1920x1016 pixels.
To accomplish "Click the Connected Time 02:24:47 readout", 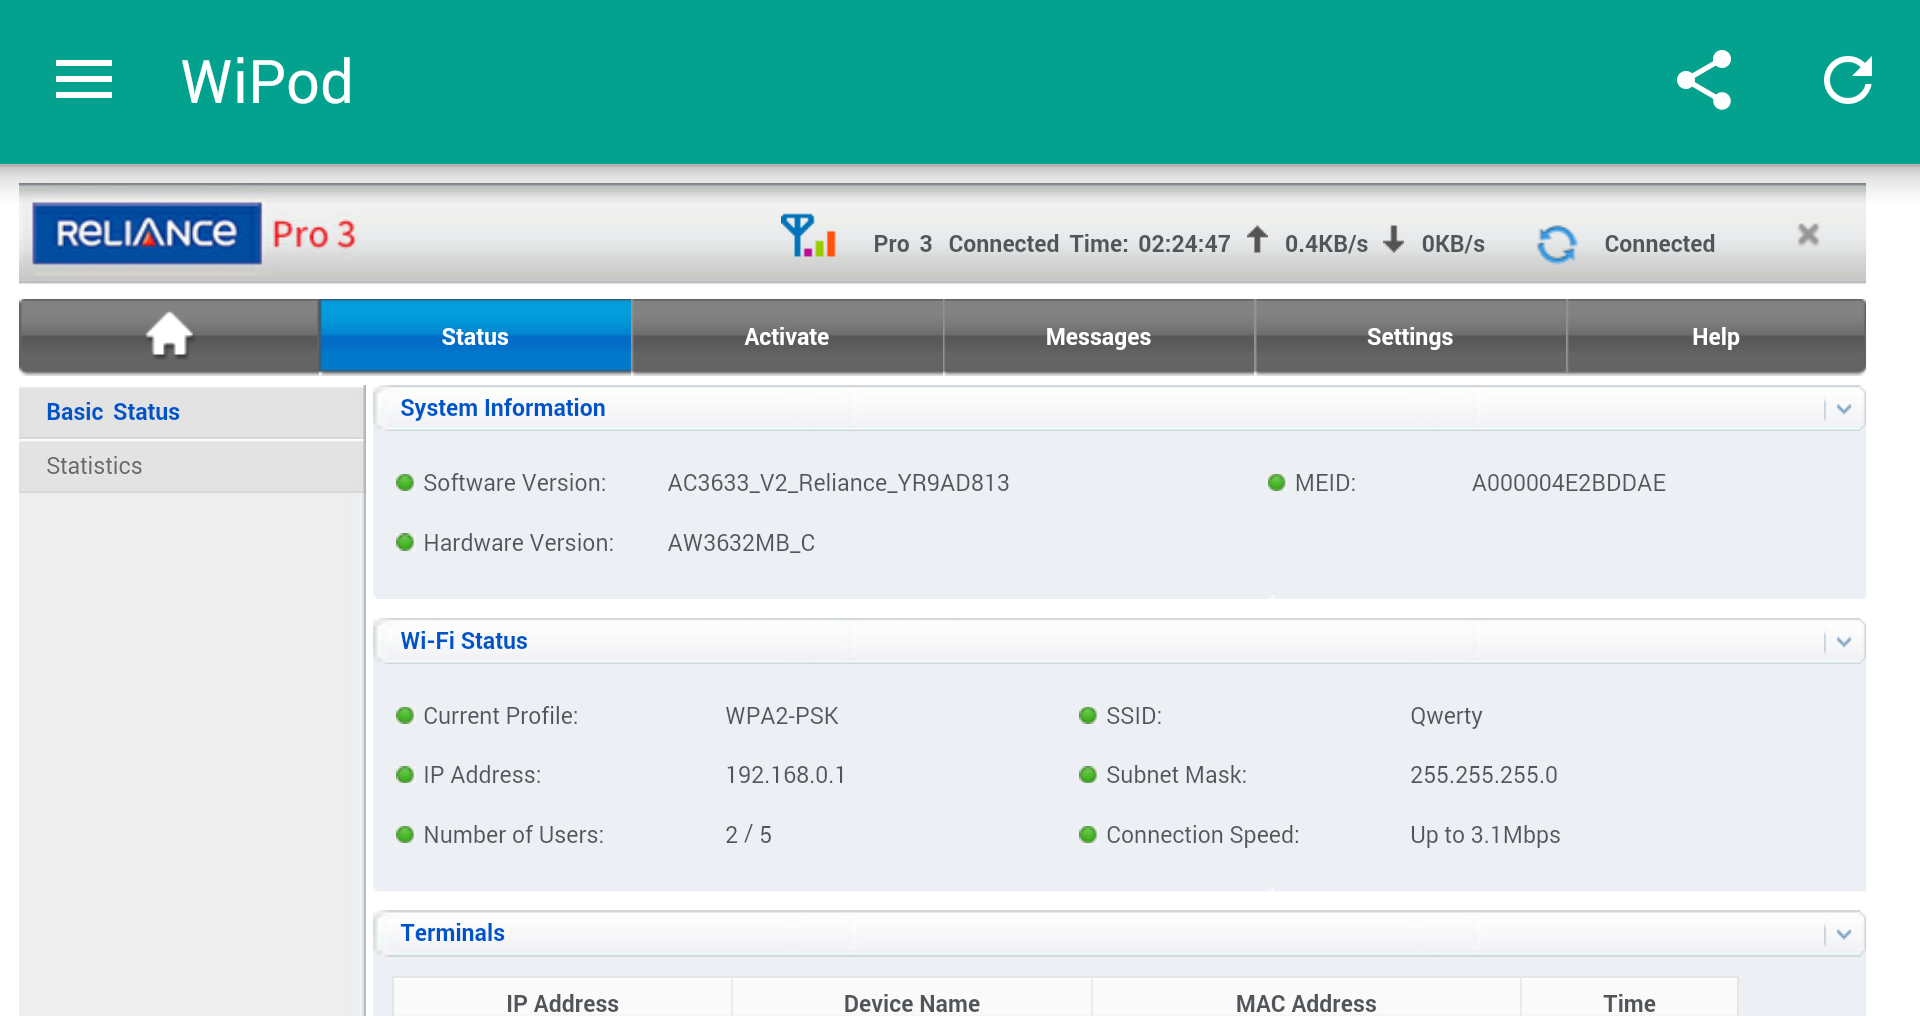I will point(1089,244).
